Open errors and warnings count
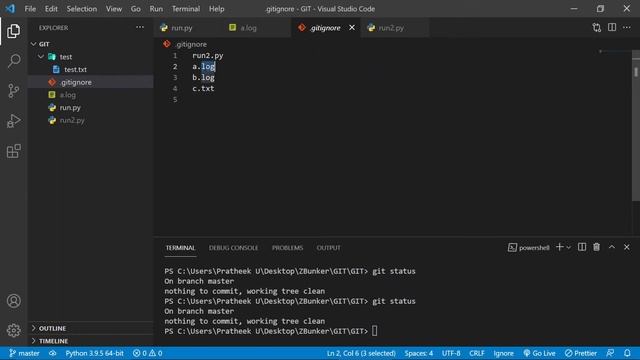 point(148,353)
